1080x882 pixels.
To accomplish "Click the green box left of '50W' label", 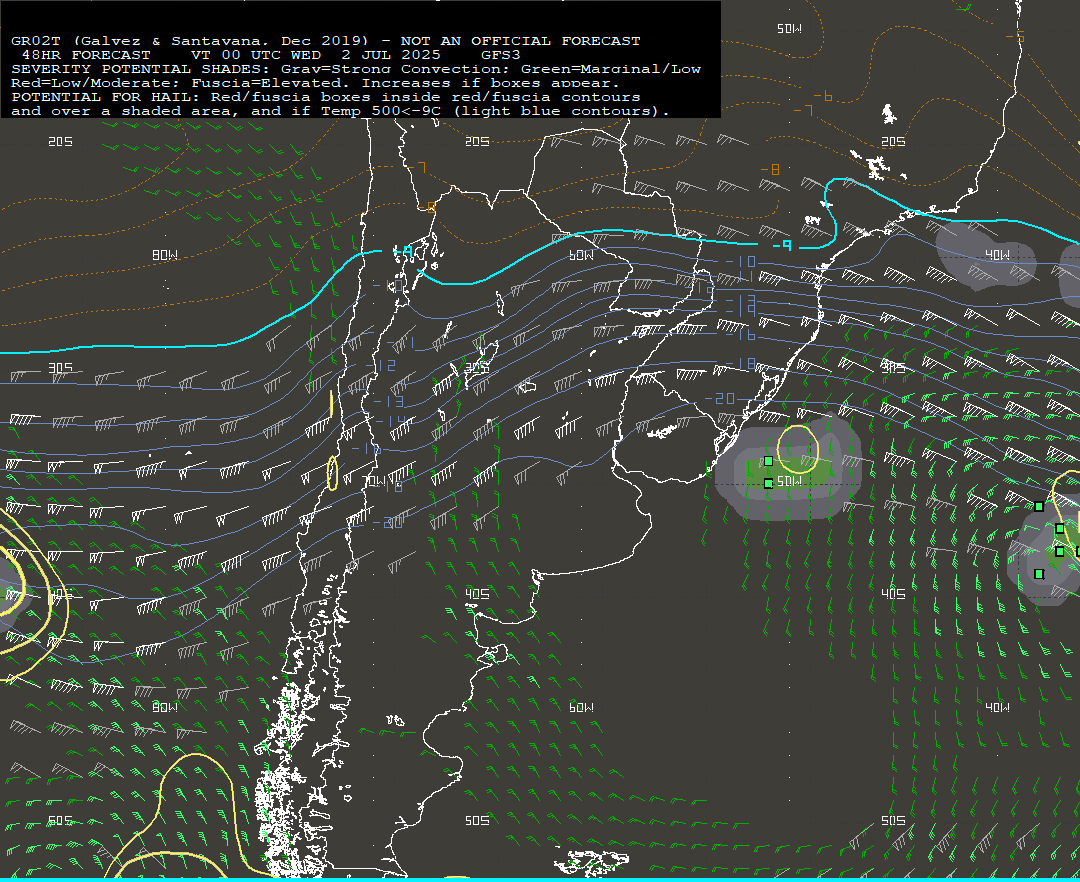I will (769, 484).
